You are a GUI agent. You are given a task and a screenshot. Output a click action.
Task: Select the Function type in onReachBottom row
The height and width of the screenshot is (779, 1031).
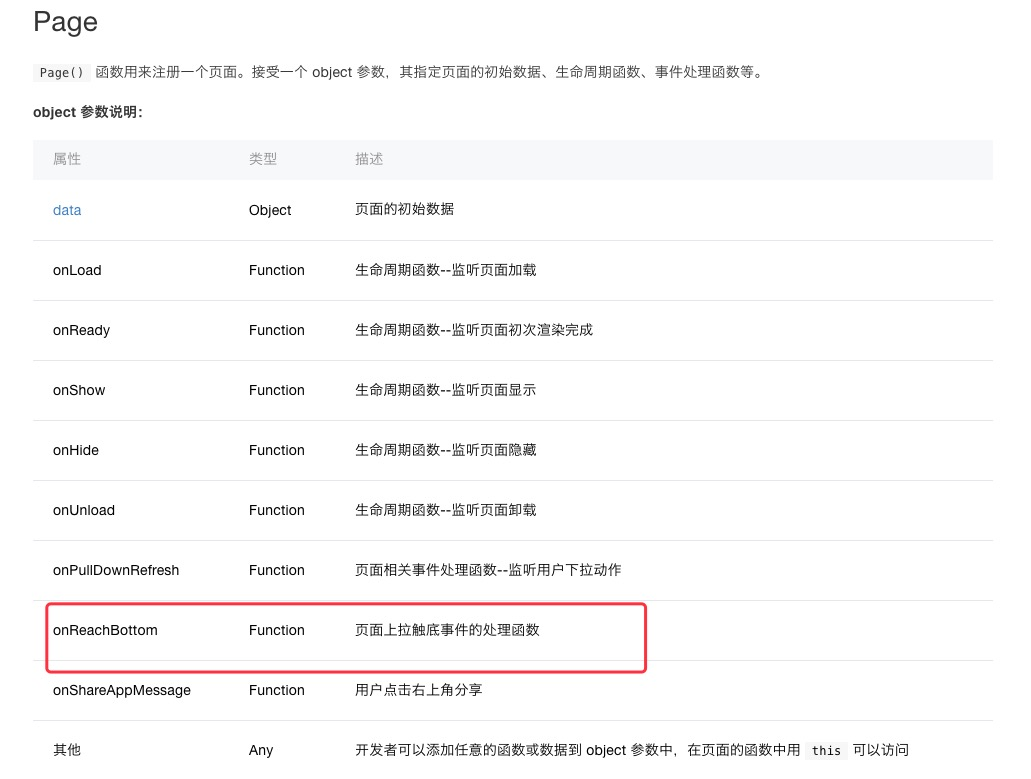click(x=276, y=630)
